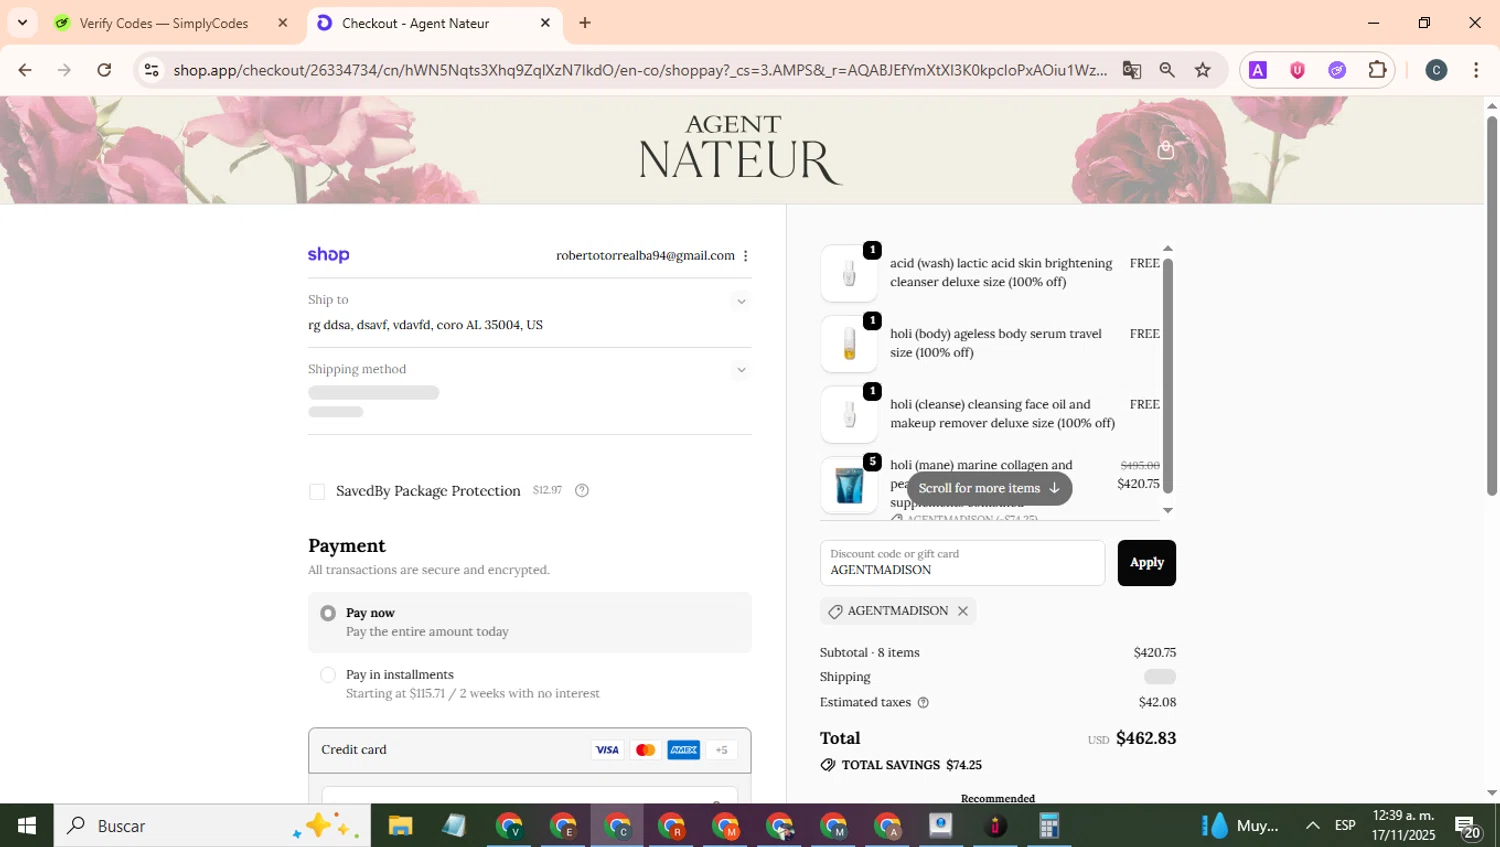Show the +5 more card types
This screenshot has width=1500, height=847.
point(721,750)
